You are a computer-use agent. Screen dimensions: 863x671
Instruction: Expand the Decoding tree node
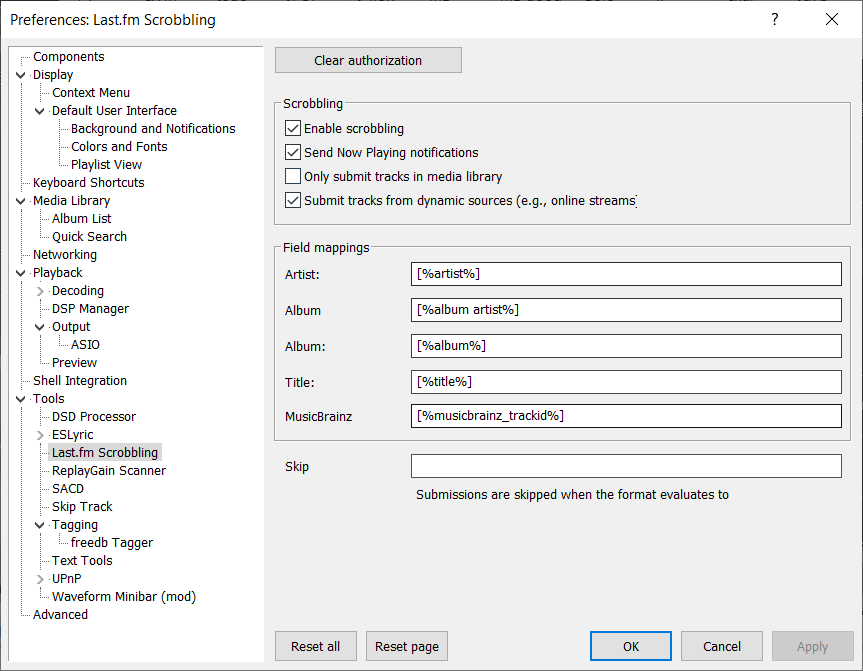coord(40,291)
